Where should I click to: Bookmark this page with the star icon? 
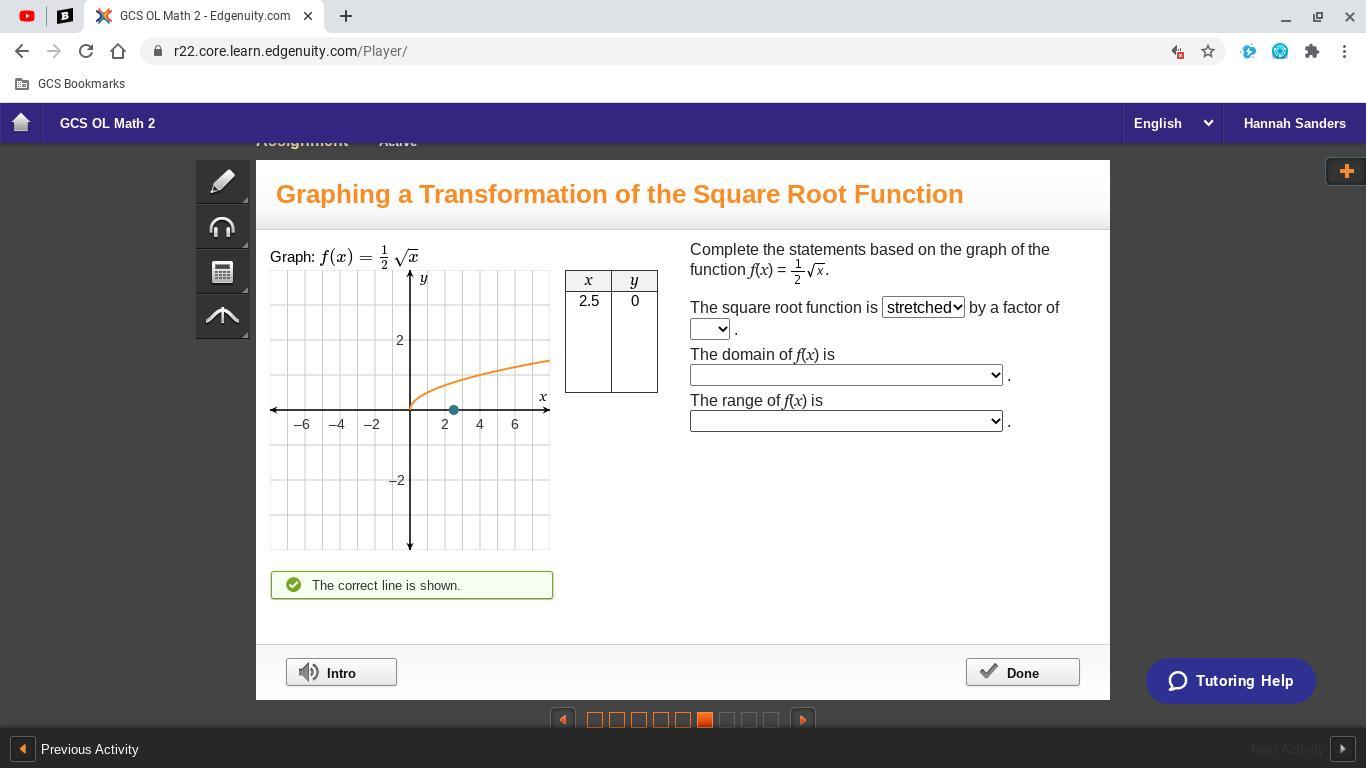pyautogui.click(x=1208, y=51)
